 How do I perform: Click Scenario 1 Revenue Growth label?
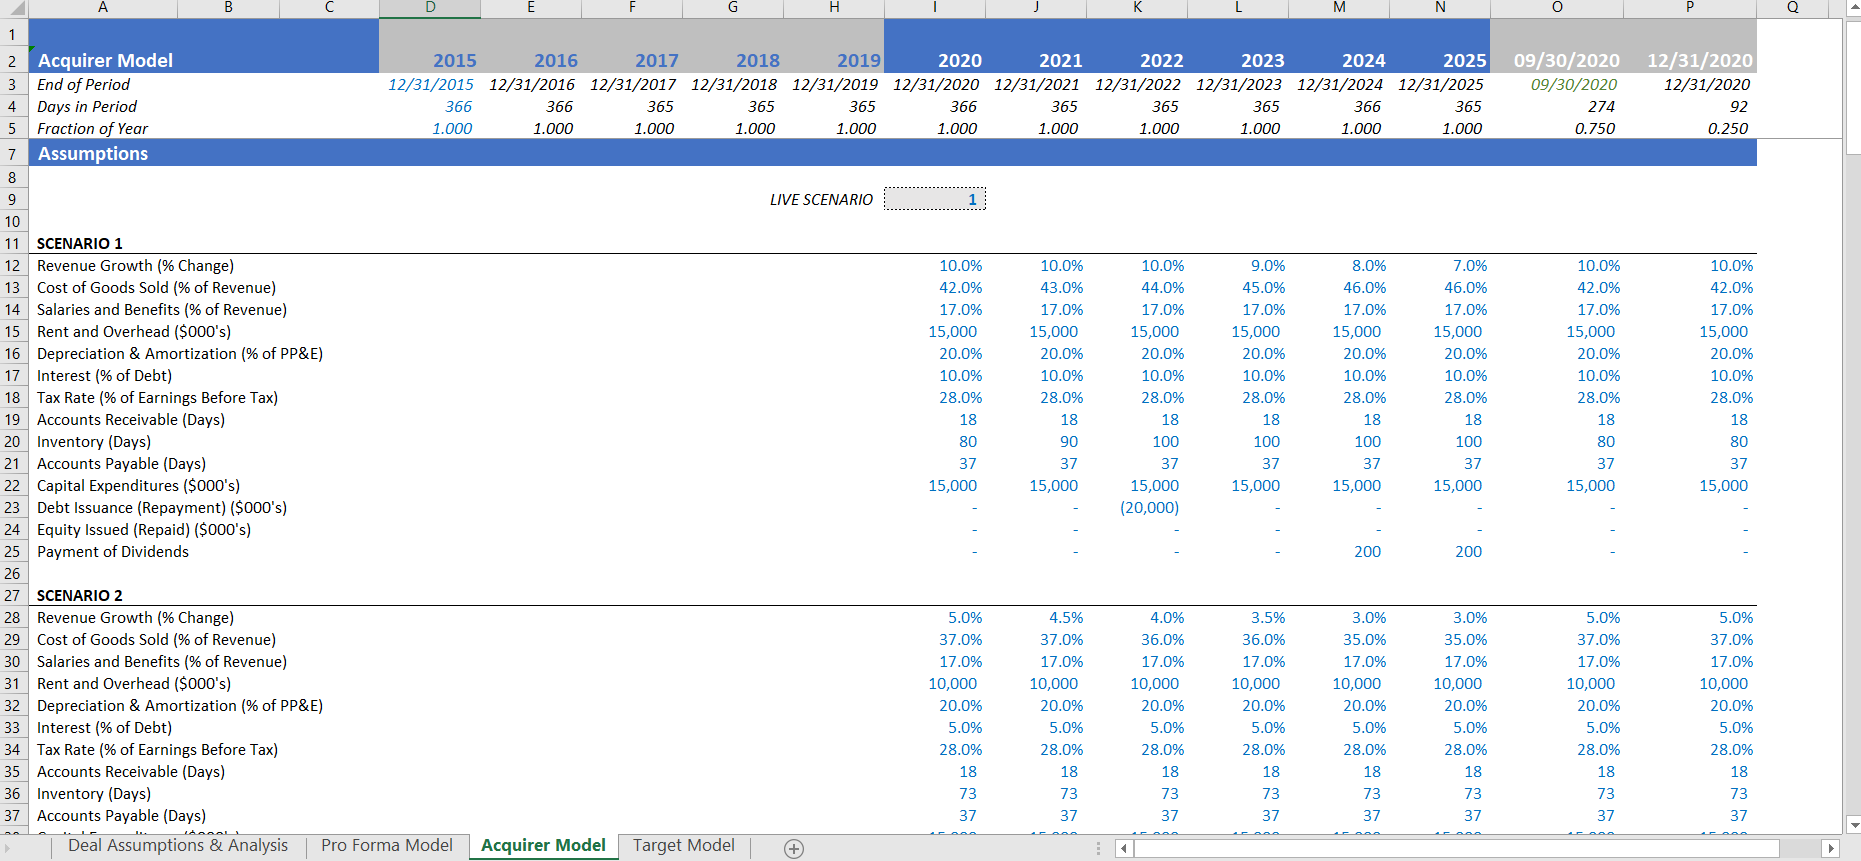pos(135,266)
